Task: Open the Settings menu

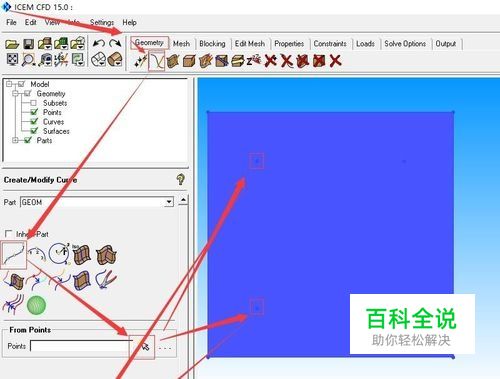Action: click(102, 22)
